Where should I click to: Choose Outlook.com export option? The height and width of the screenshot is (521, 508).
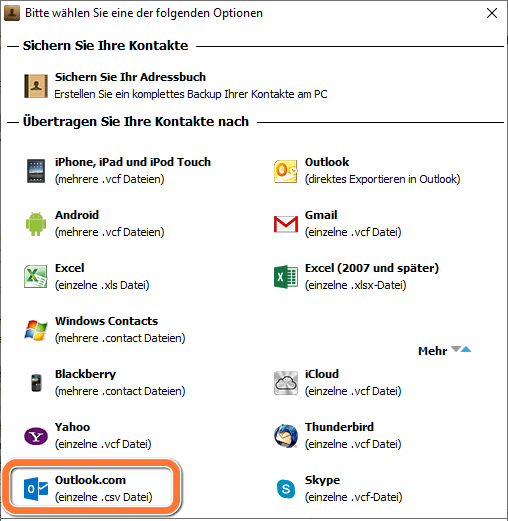tap(90, 480)
